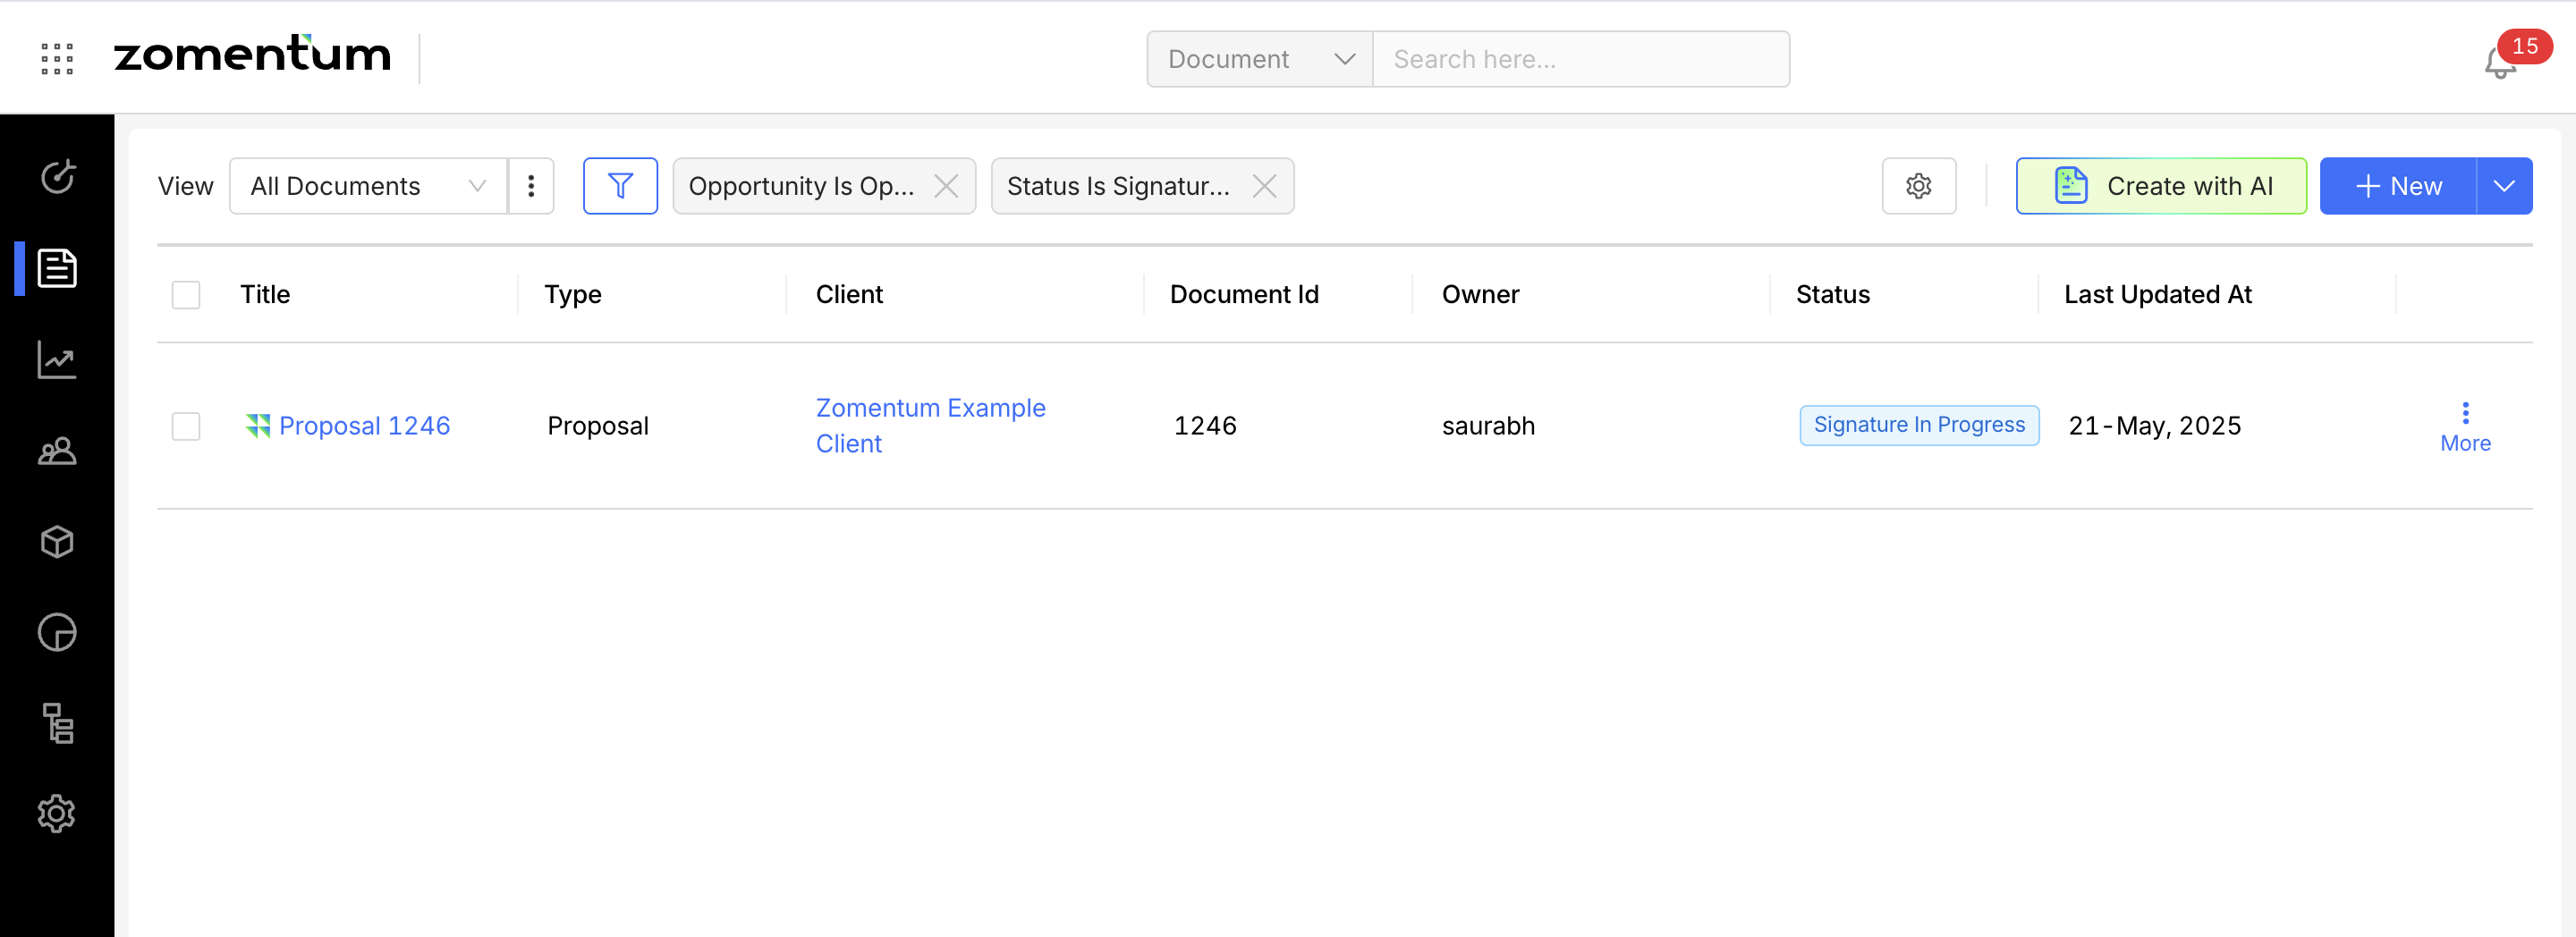
Task: Open the All Documents view dropdown
Action: tap(368, 186)
